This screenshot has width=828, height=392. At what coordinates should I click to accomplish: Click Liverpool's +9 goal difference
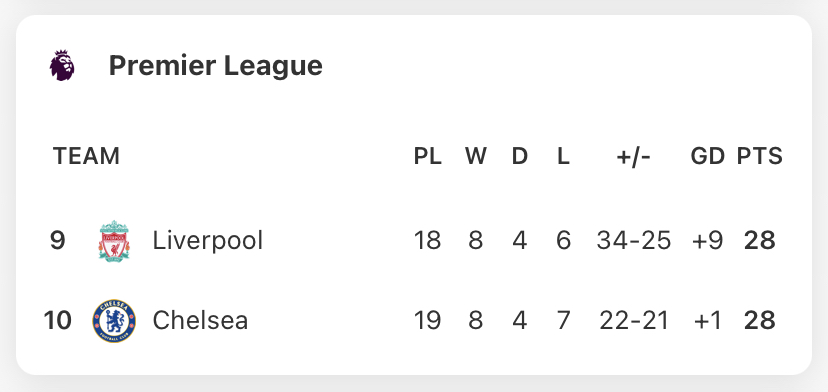[x=707, y=241]
